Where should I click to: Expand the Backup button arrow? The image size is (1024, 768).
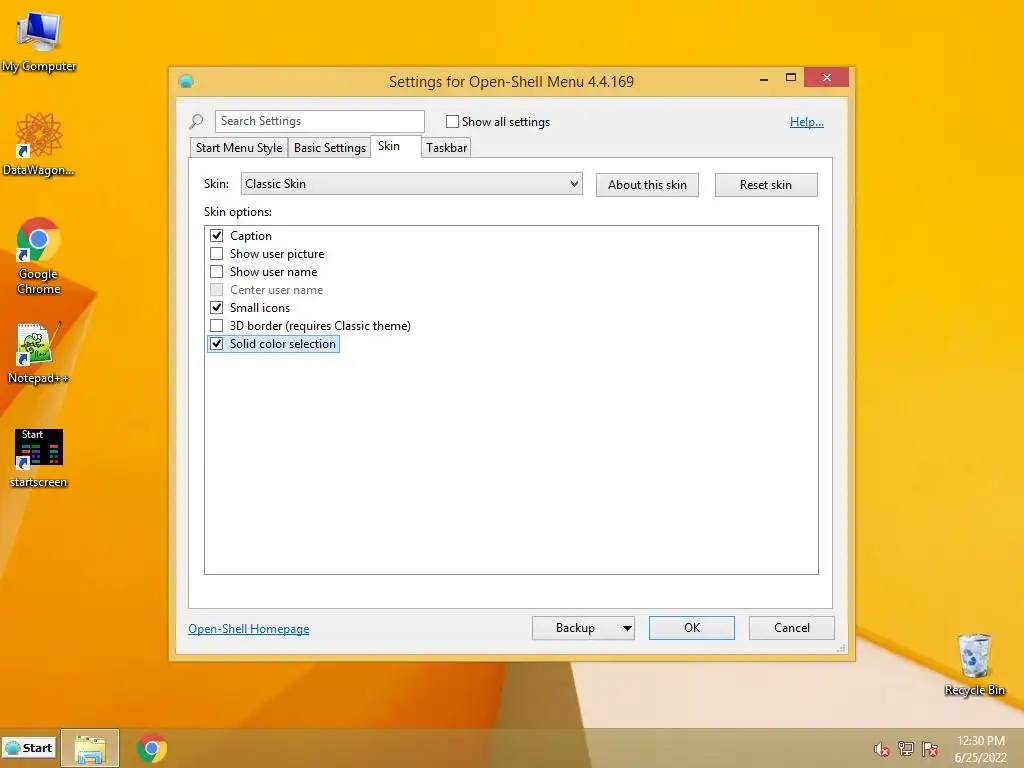pyautogui.click(x=626, y=628)
